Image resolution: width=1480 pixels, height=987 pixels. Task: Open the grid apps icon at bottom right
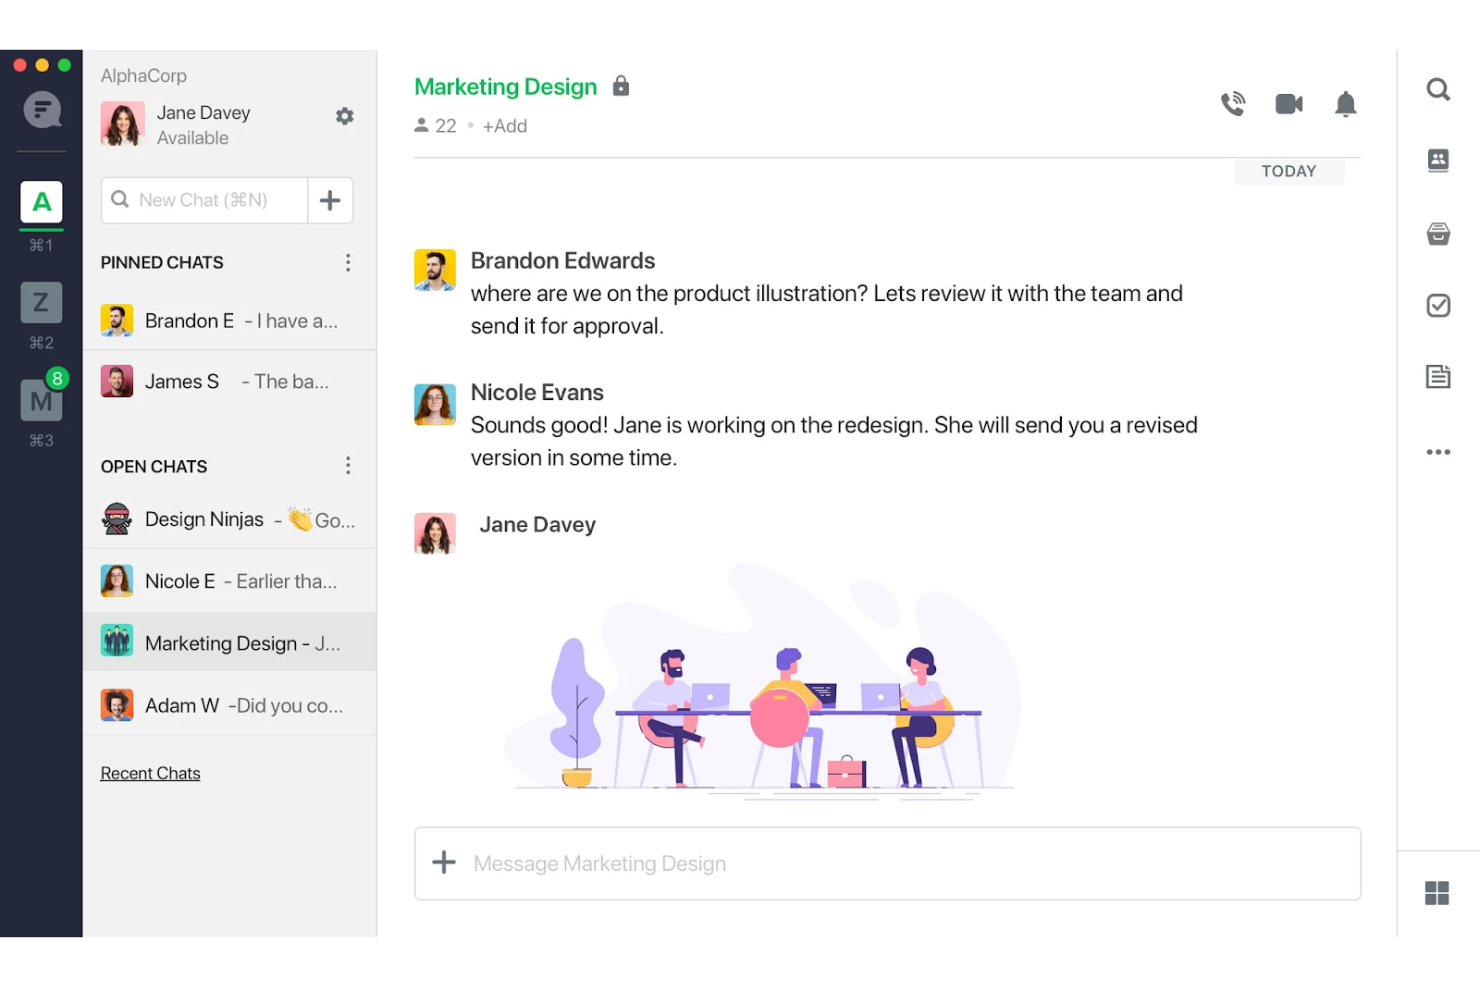tap(1437, 893)
